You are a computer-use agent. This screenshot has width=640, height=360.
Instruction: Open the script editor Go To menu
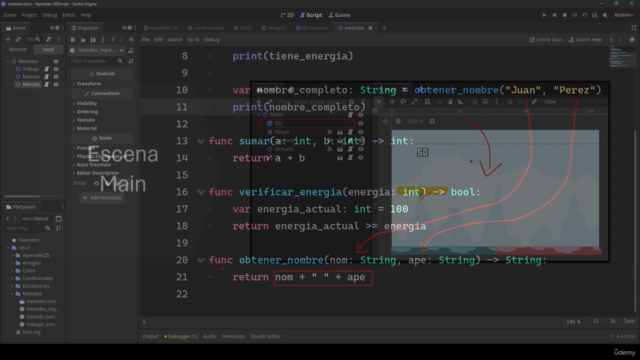pos(193,40)
